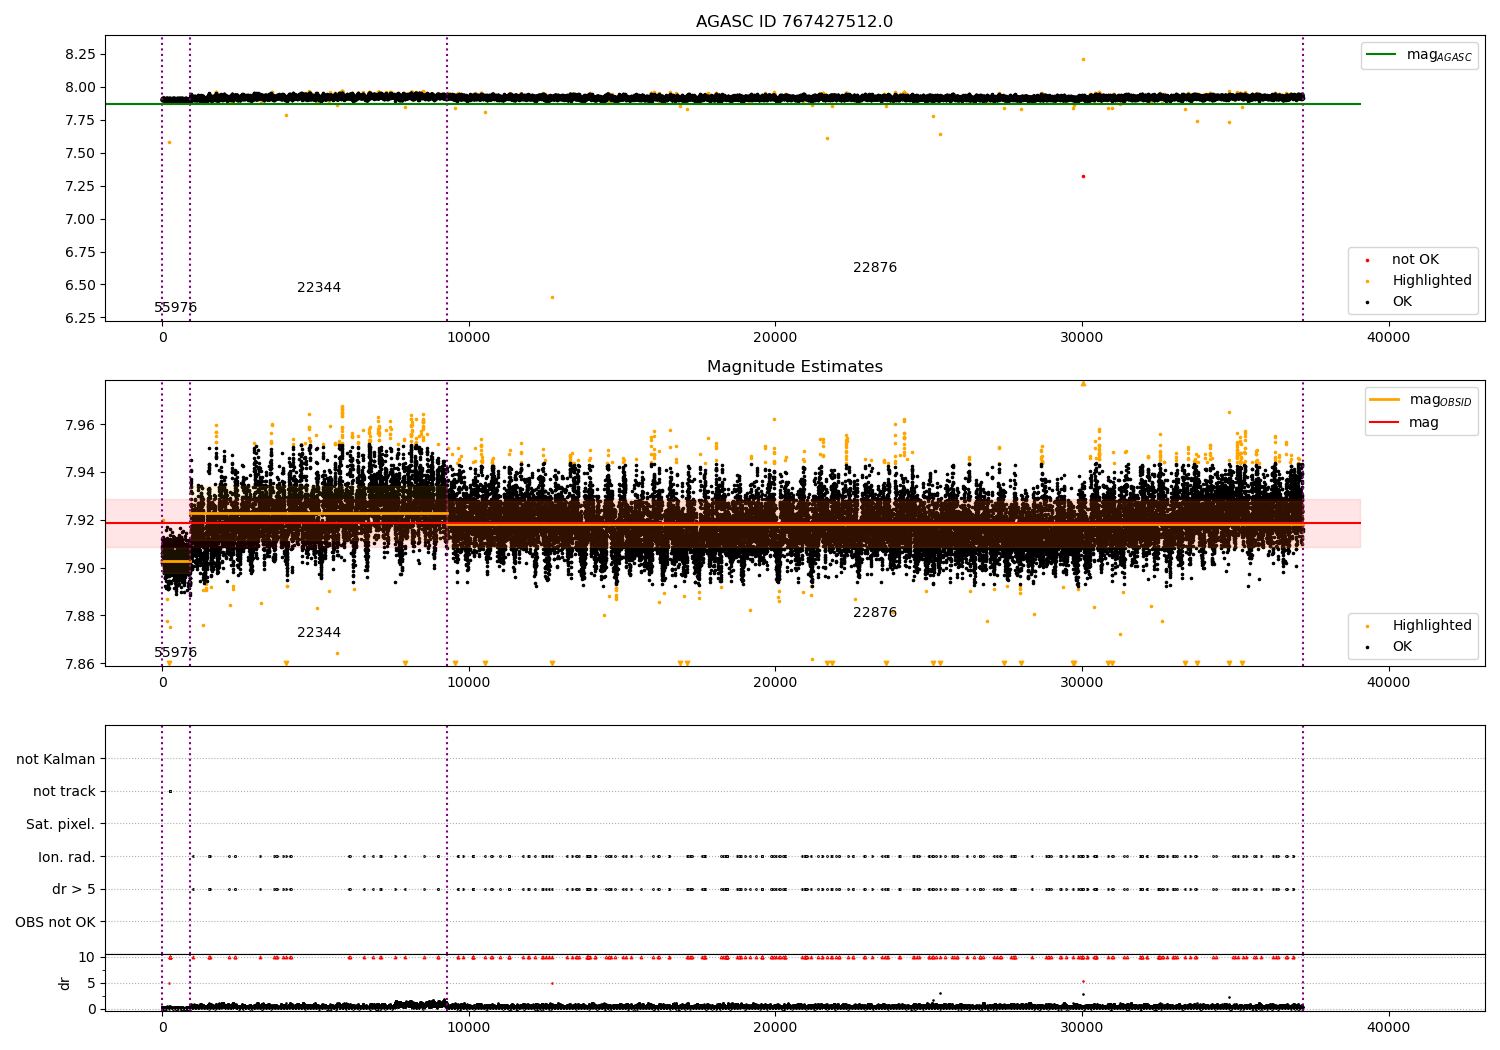Select the red 'not OK' outlier point near 7.32
The height and width of the screenshot is (1050, 1500).
pos(1083,176)
